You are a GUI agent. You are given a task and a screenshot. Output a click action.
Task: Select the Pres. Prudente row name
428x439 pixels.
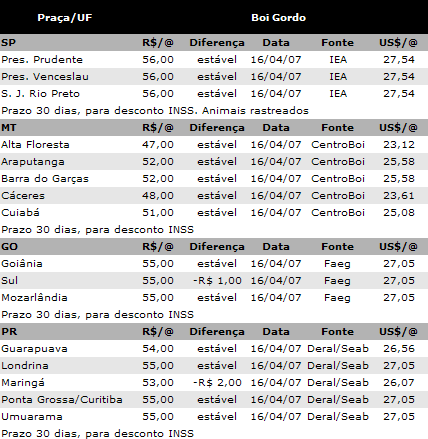(x=42, y=60)
